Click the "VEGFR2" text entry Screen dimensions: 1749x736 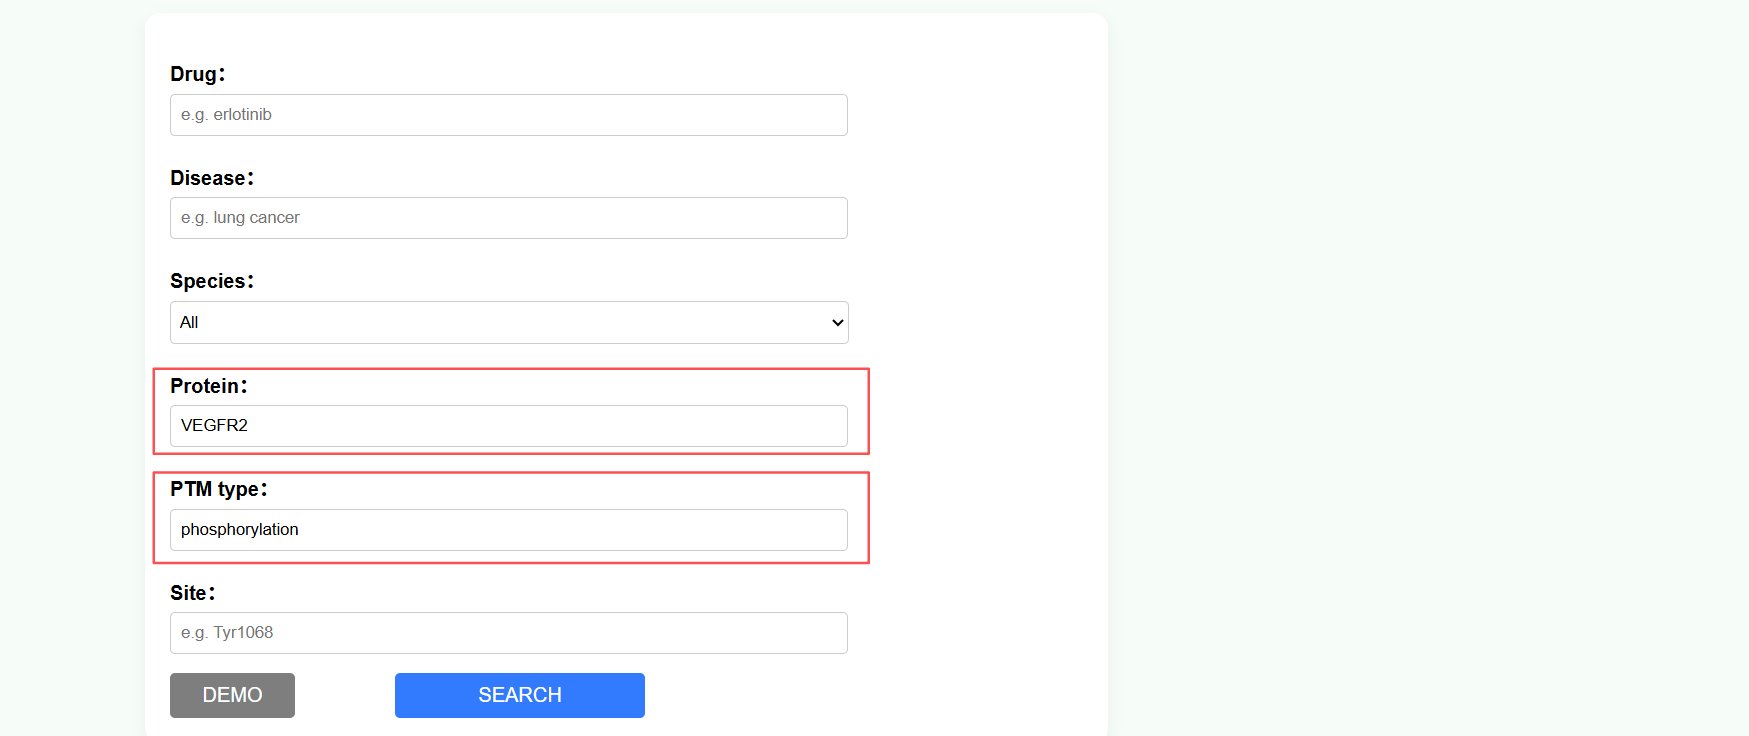tap(214, 426)
